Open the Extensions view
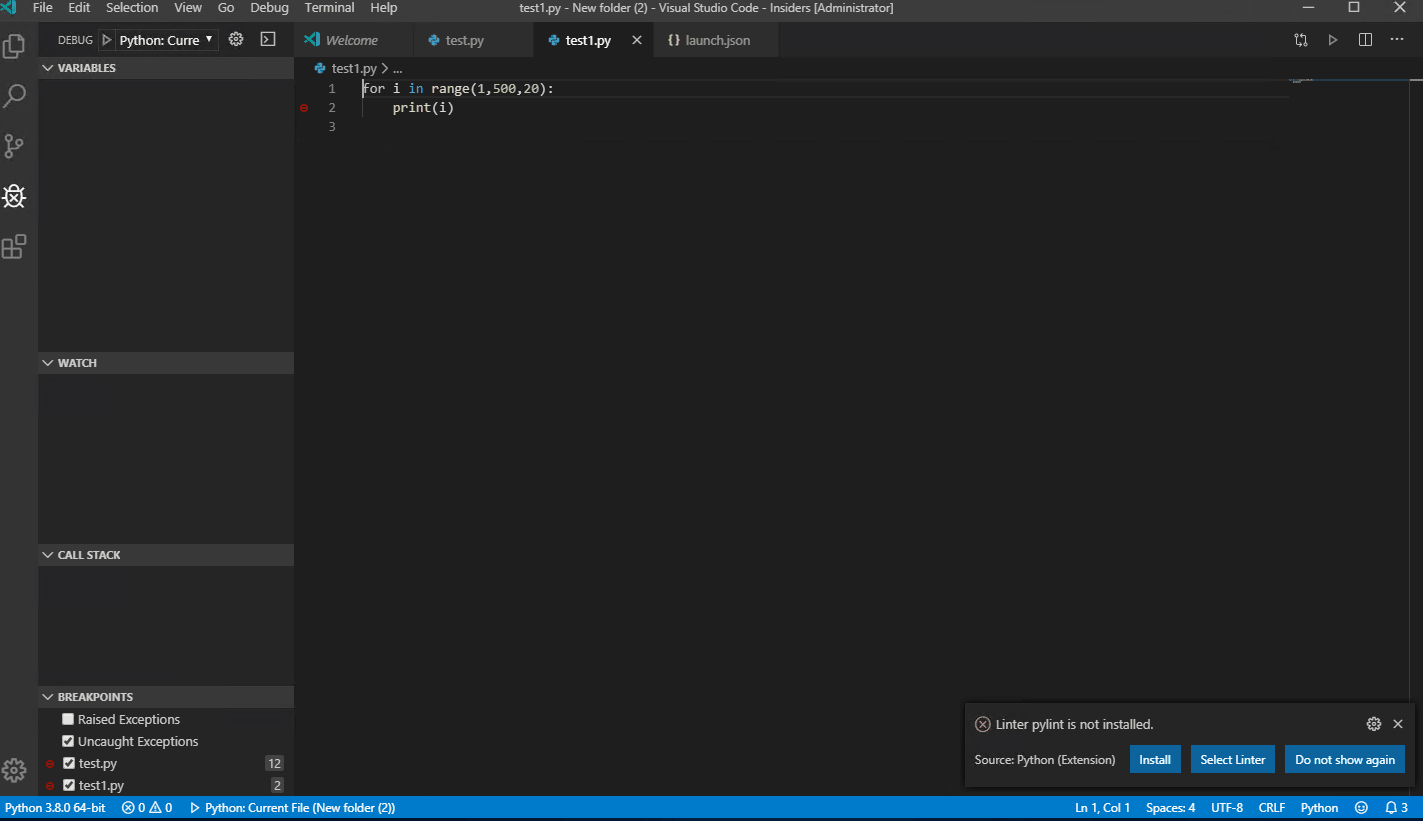The width and height of the screenshot is (1423, 821). (14, 246)
